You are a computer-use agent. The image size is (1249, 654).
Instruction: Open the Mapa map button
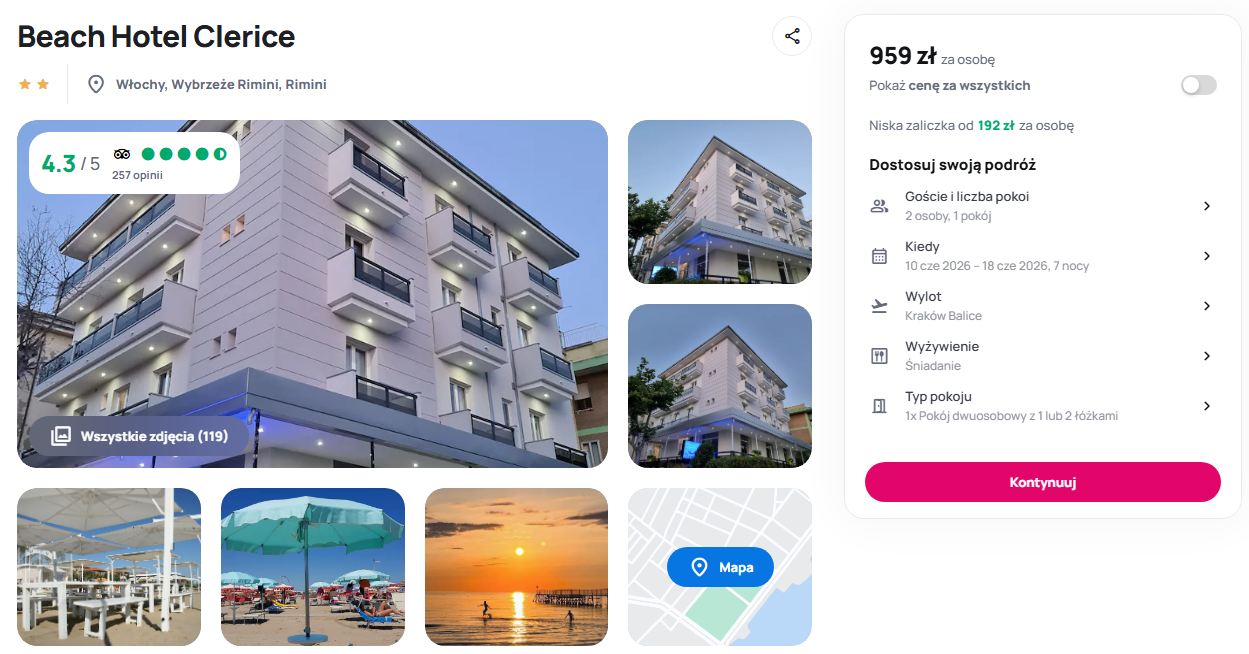coord(720,567)
